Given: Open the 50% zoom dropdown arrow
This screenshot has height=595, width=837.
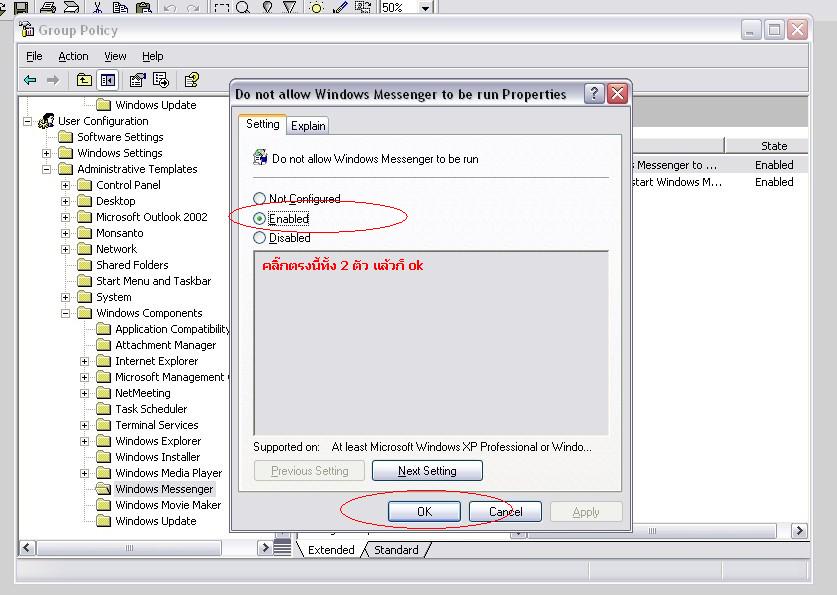Looking at the screenshot, I should click(x=425, y=8).
